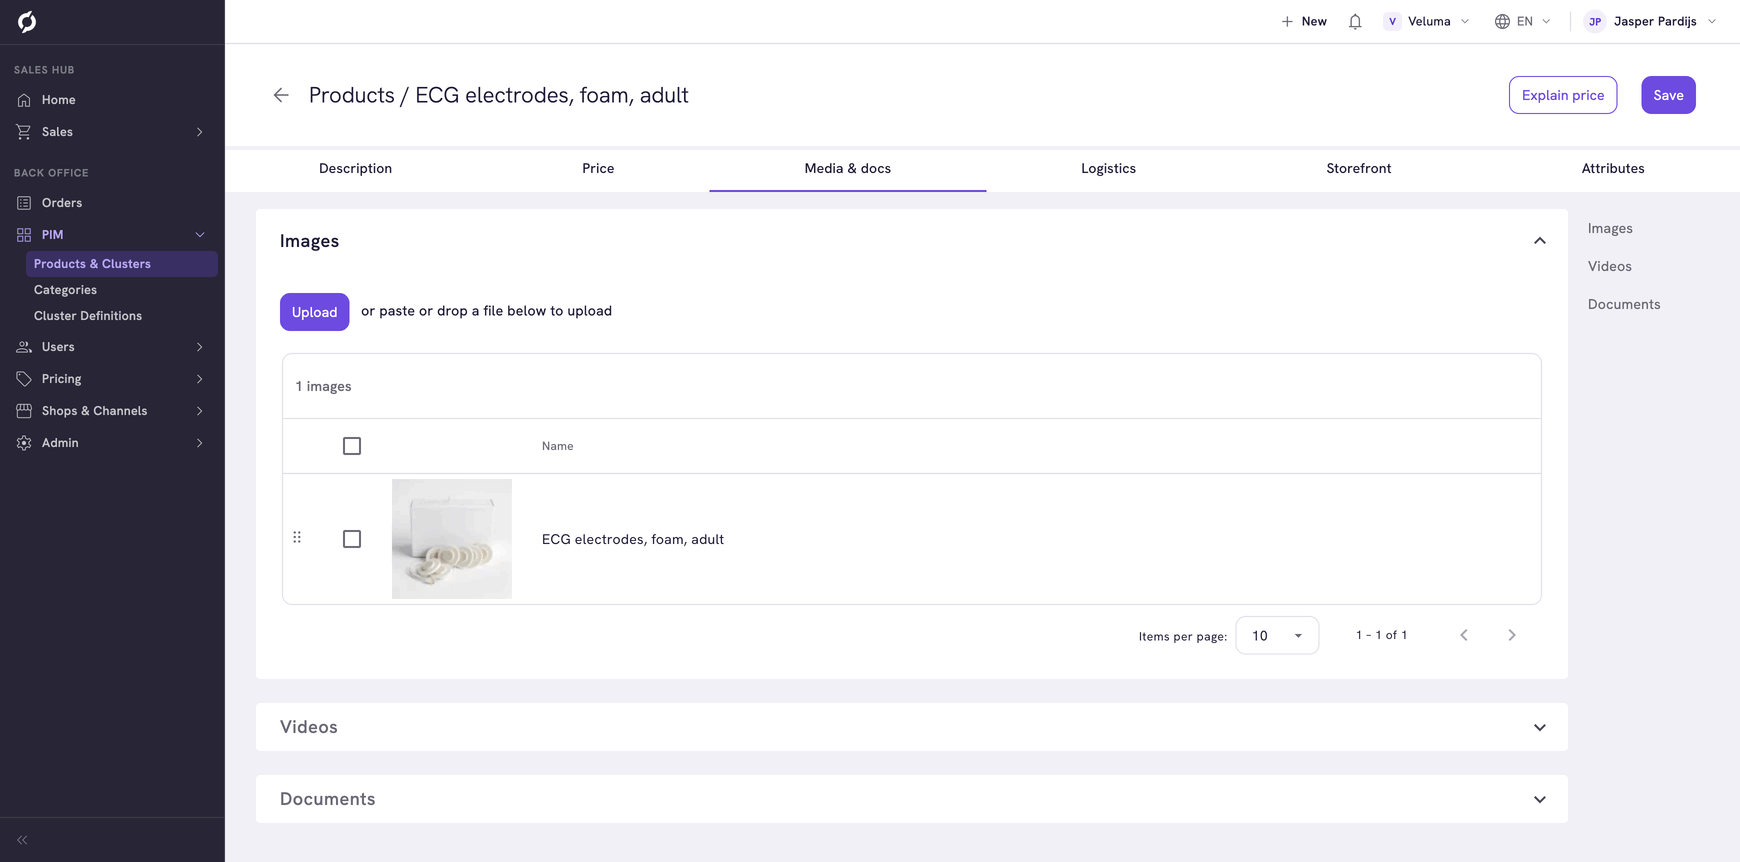Go back using the left arrow
The width and height of the screenshot is (1740, 862).
tap(281, 95)
